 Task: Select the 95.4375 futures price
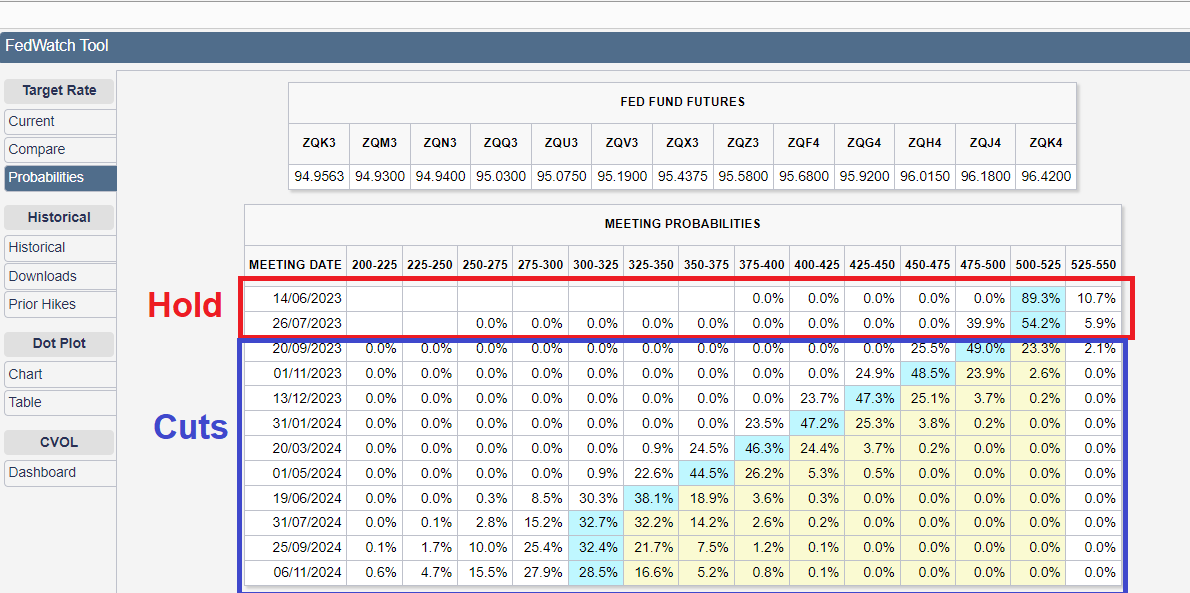[683, 177]
